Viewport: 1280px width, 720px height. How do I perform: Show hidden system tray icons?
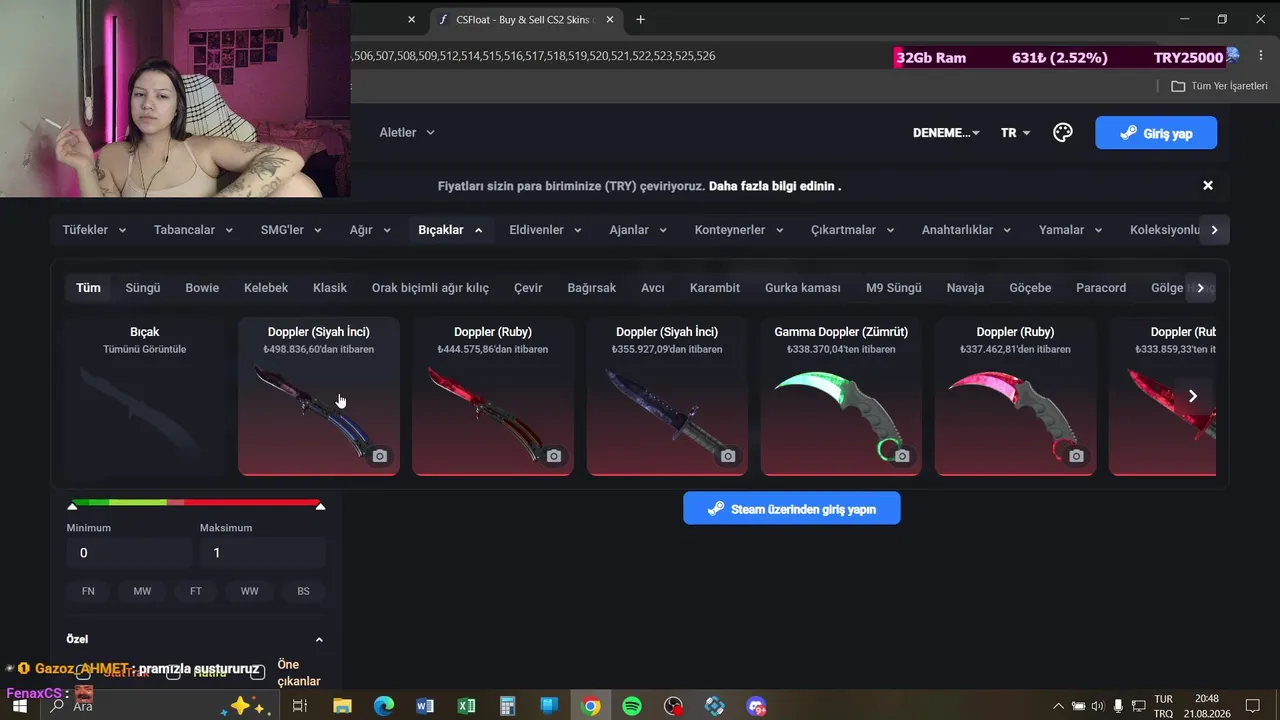point(1058,706)
